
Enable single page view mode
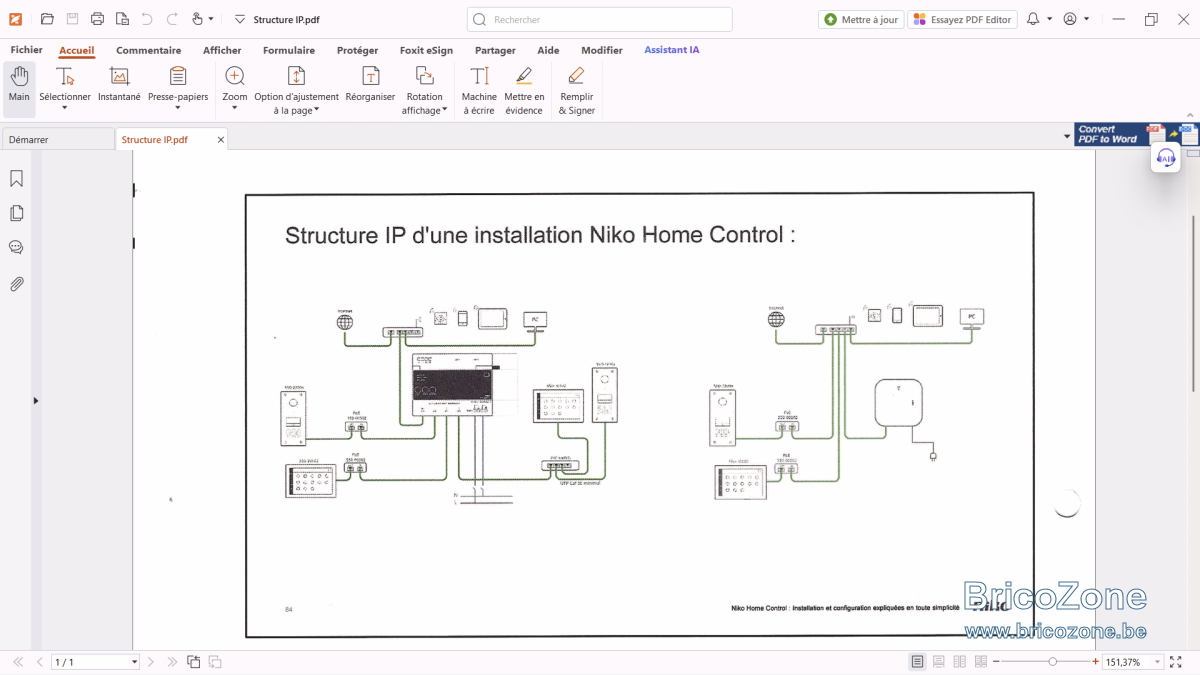click(x=918, y=662)
